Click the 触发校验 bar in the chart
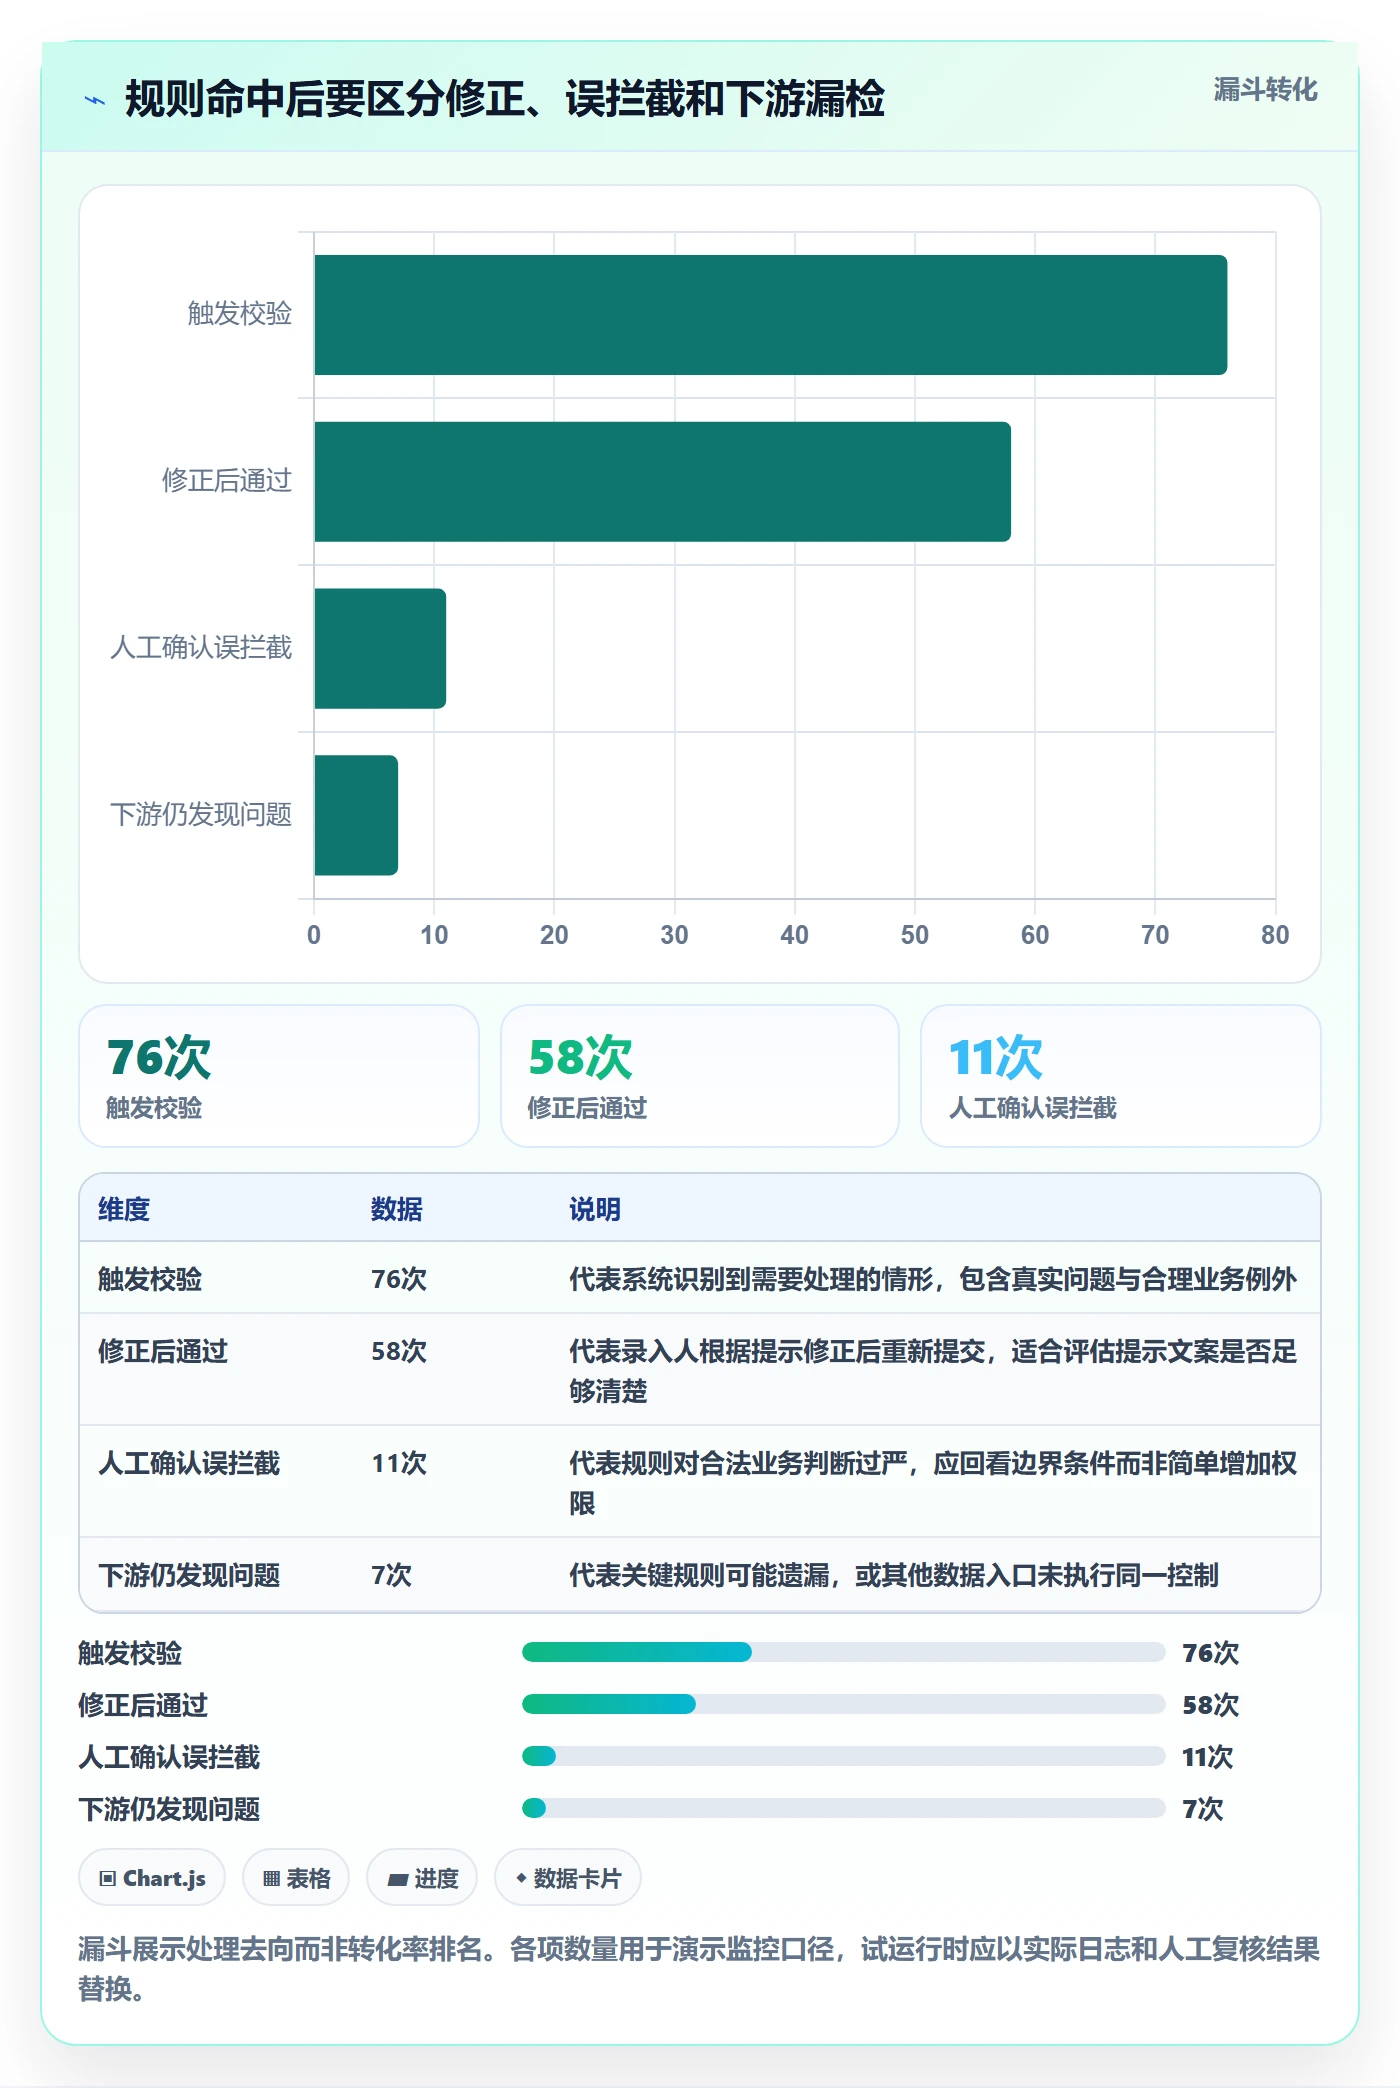The width and height of the screenshot is (1400, 2088). pos(770,315)
